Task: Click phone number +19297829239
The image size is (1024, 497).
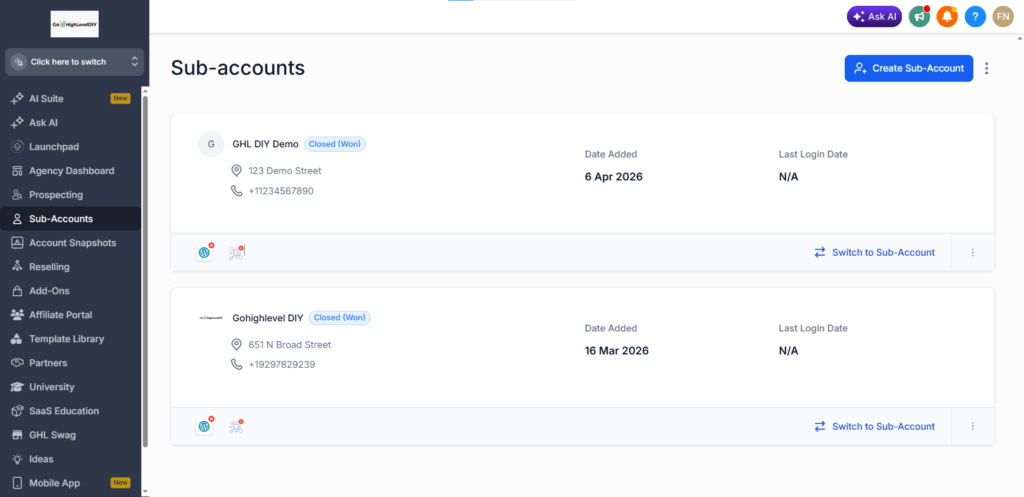Action: 281,364
